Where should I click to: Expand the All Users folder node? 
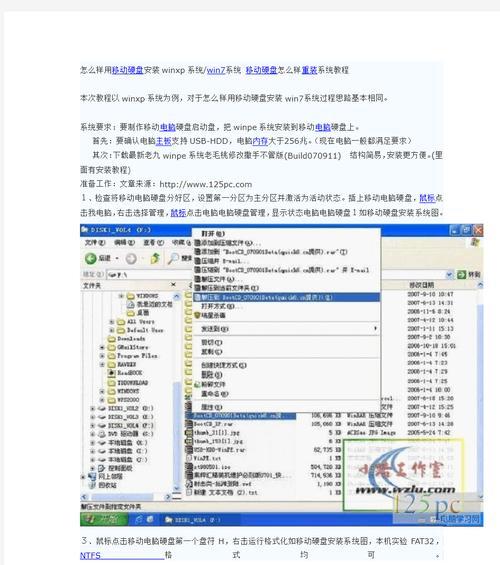coord(112,322)
